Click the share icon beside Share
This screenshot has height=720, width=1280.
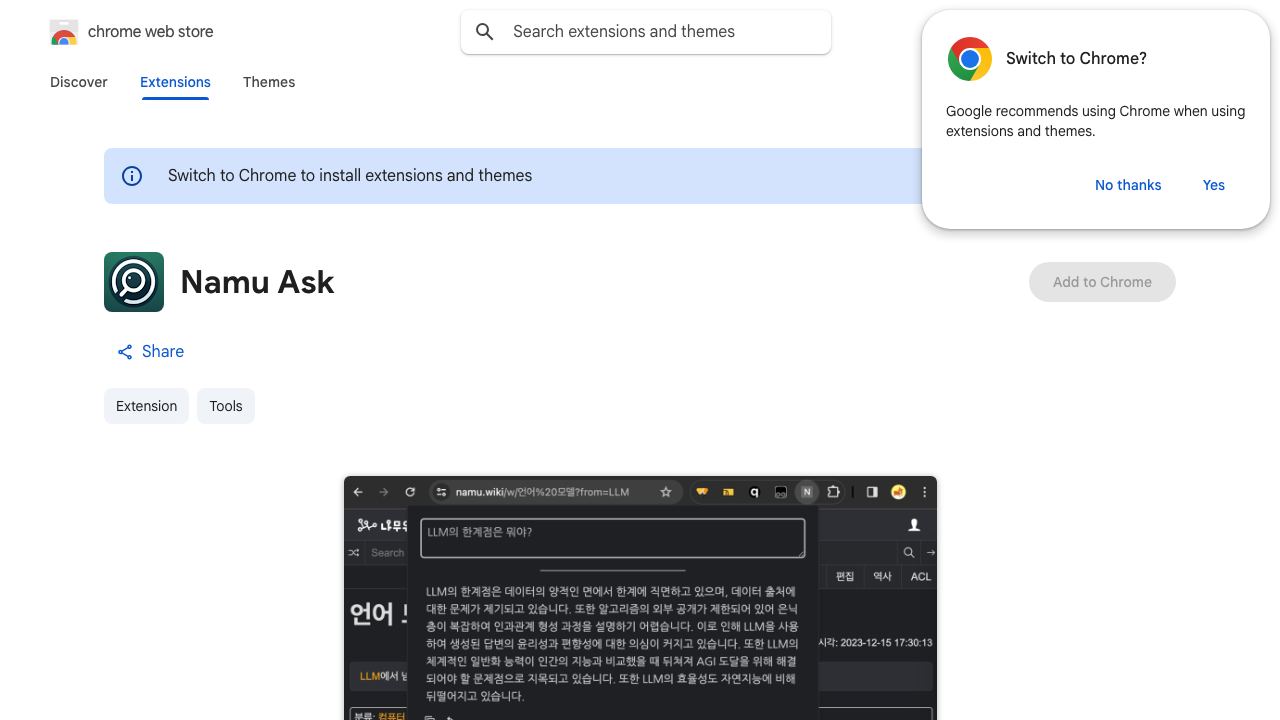(125, 352)
